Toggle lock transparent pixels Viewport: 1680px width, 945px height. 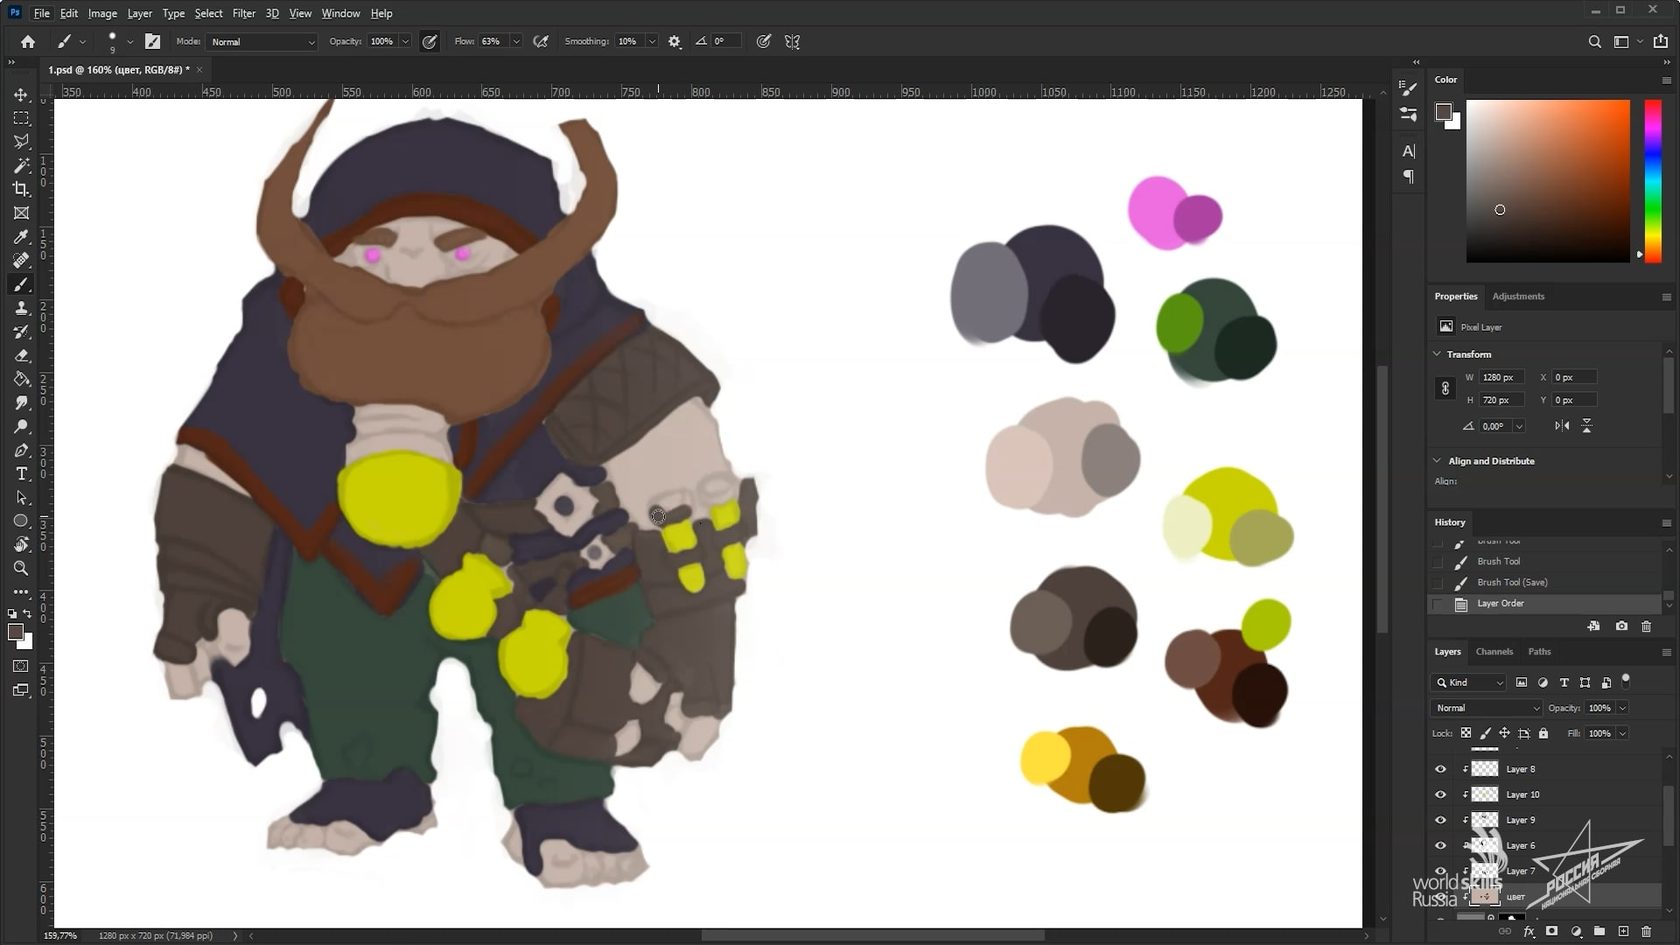(1466, 733)
